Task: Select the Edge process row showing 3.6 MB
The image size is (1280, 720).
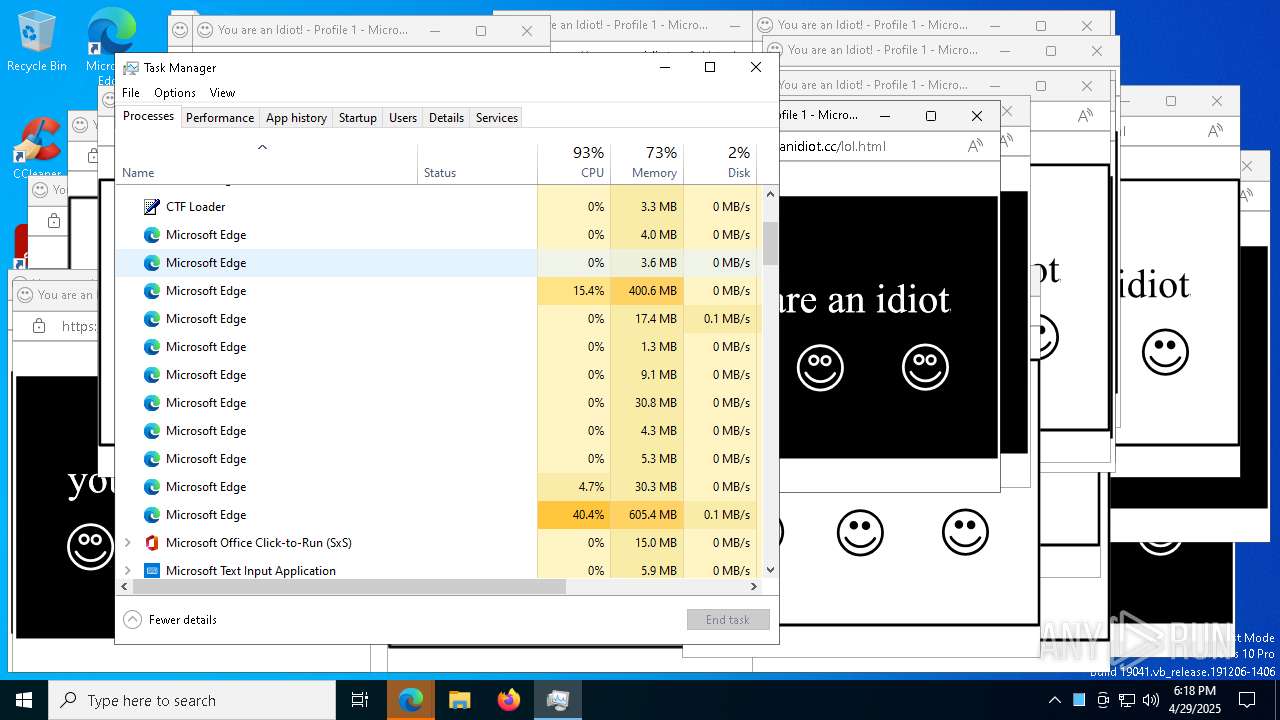Action: tap(437, 263)
